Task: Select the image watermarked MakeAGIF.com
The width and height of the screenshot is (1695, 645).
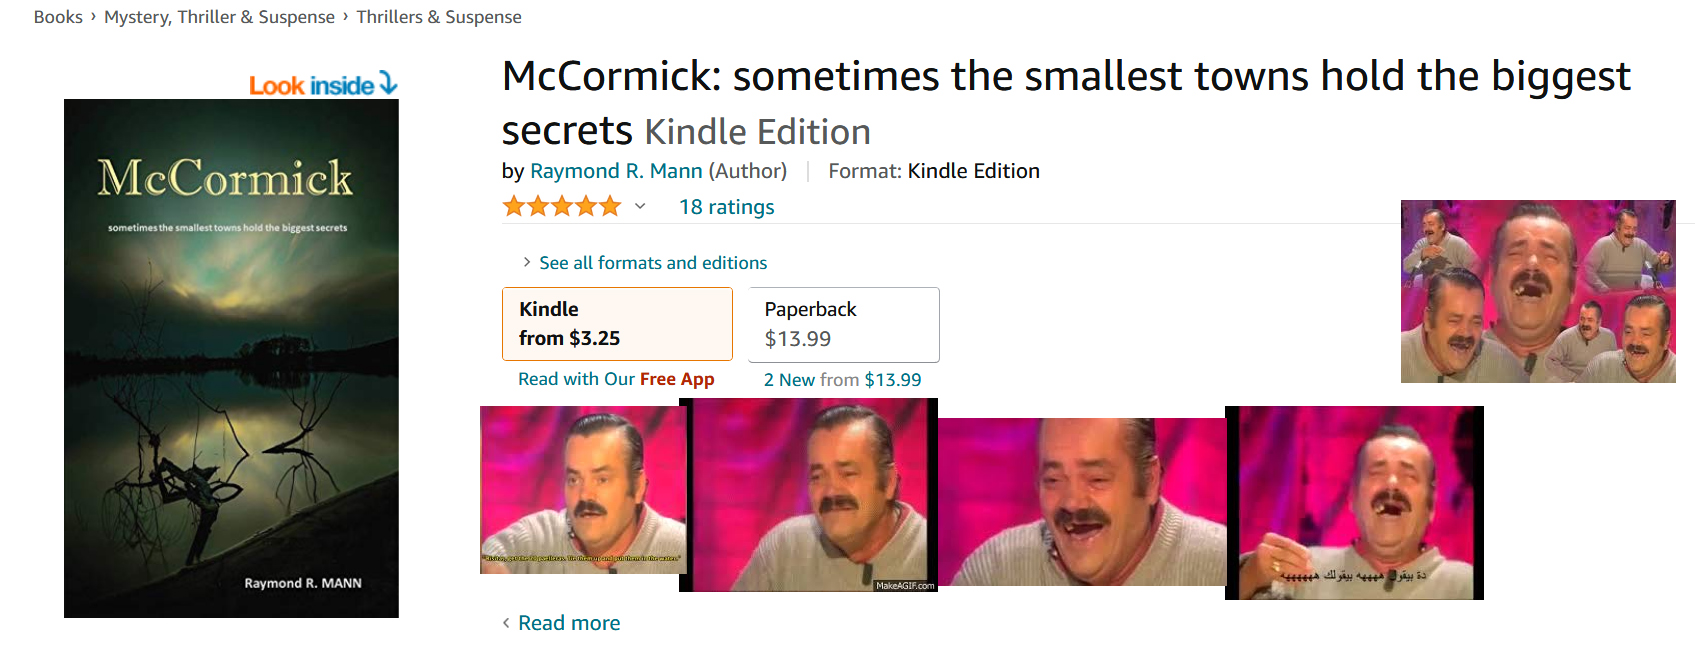Action: pyautogui.click(x=808, y=495)
